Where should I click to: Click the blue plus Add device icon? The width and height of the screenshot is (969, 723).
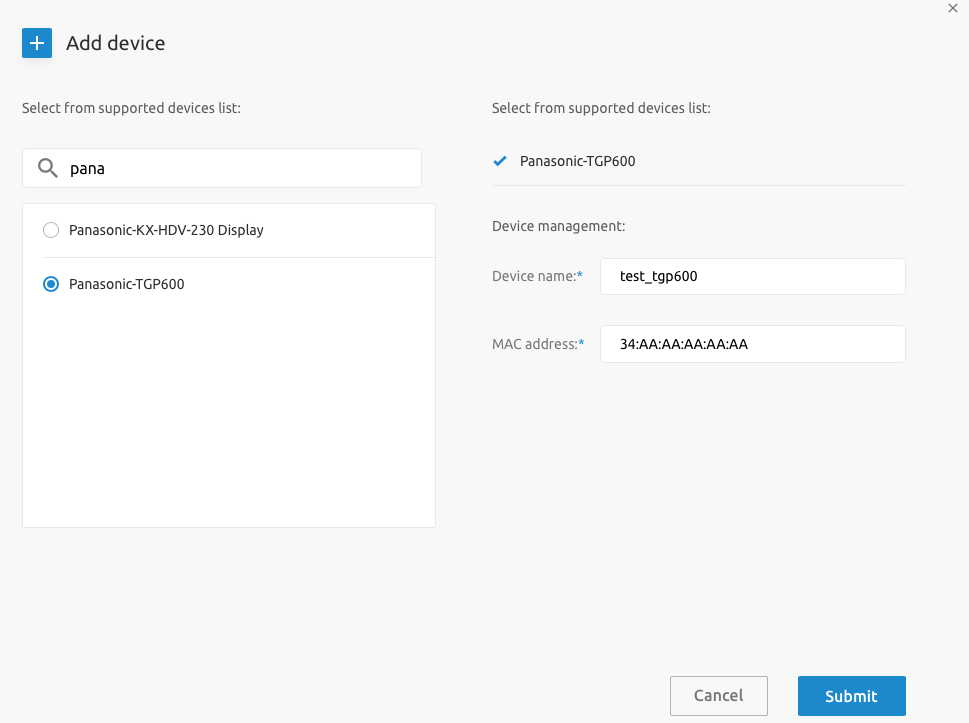(37, 43)
